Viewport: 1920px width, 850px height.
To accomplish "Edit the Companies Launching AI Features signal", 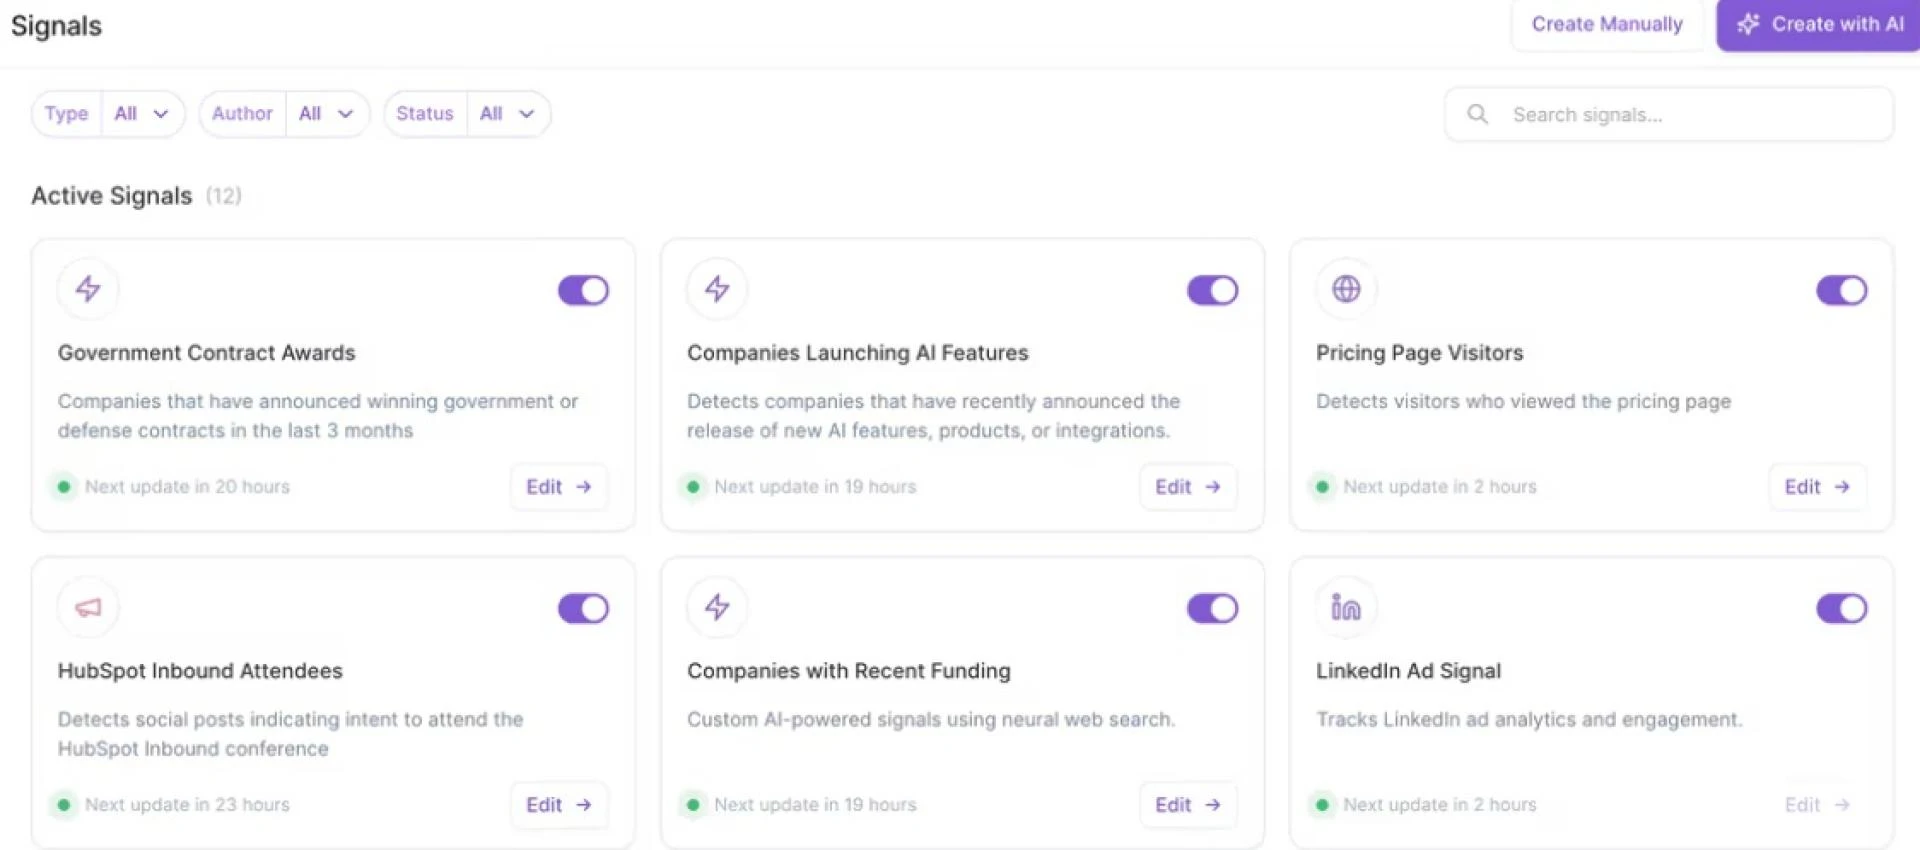I will [x=1187, y=487].
